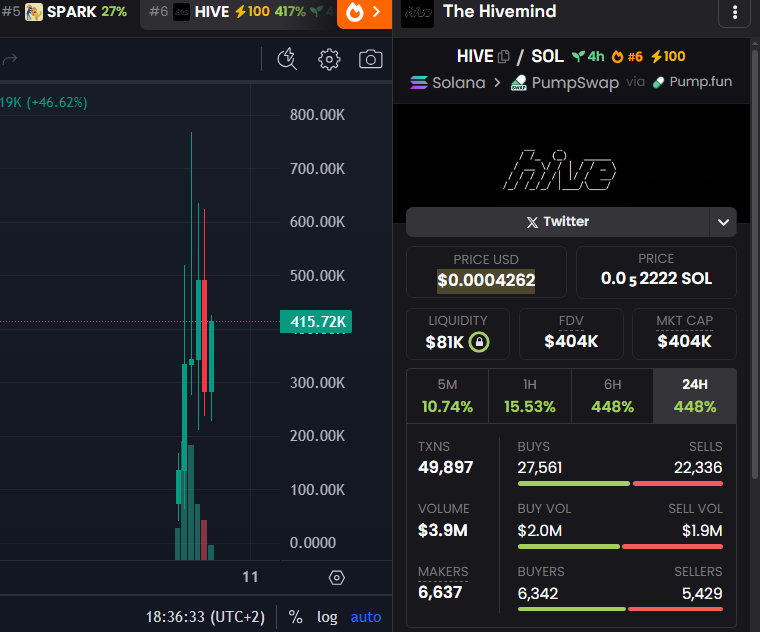Screen dimensions: 760x632
Task: Click the PumpSwap DEX icon
Action: 519,83
